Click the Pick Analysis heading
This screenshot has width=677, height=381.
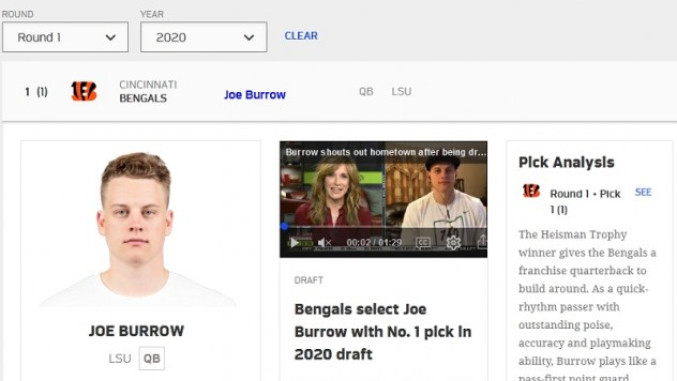tap(566, 162)
